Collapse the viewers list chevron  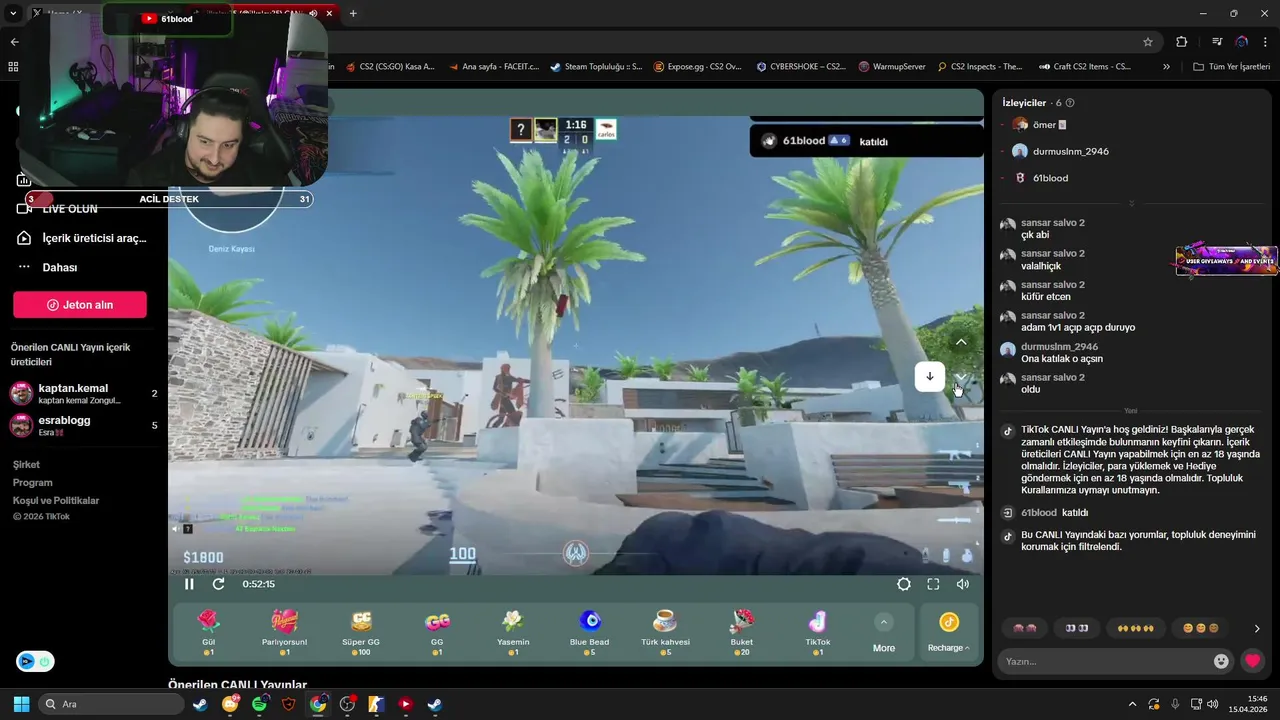[x=1132, y=203]
